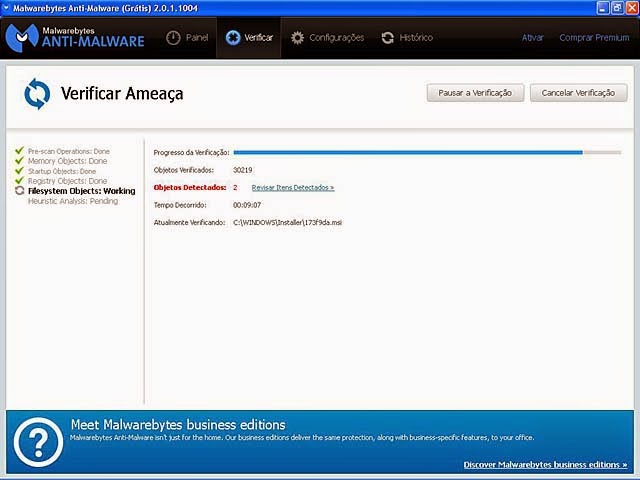
Task: Click the Meet Malwarebytes business editions heading
Action: pos(178,424)
